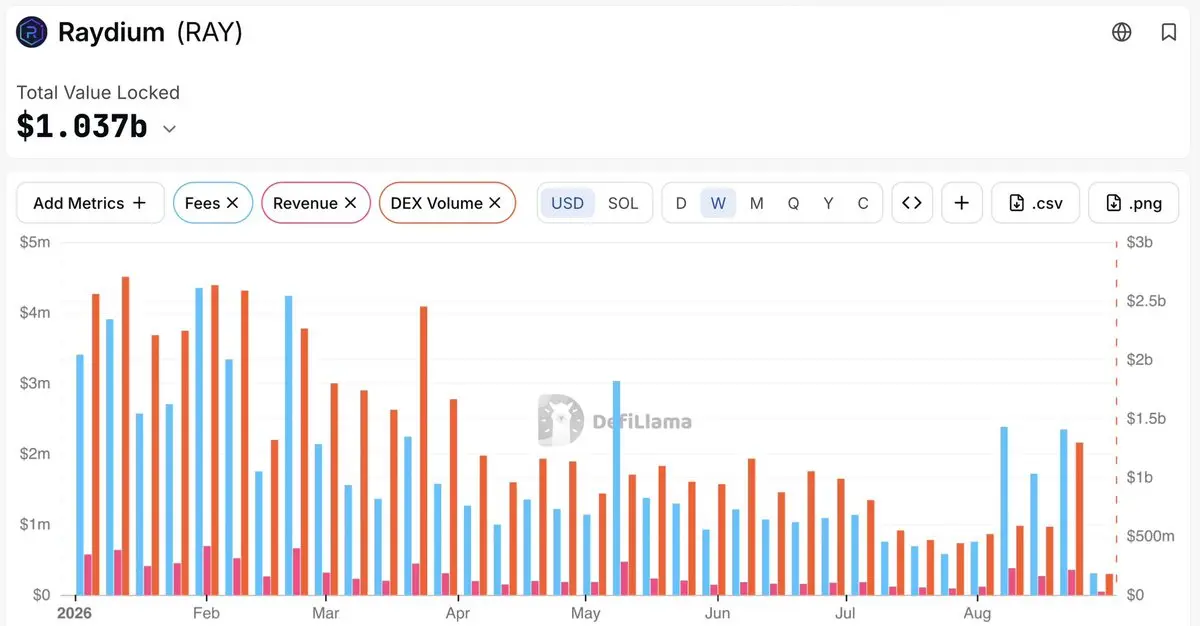Download the chart as .csv
This screenshot has height=626, width=1200.
pyautogui.click(x=1035, y=203)
